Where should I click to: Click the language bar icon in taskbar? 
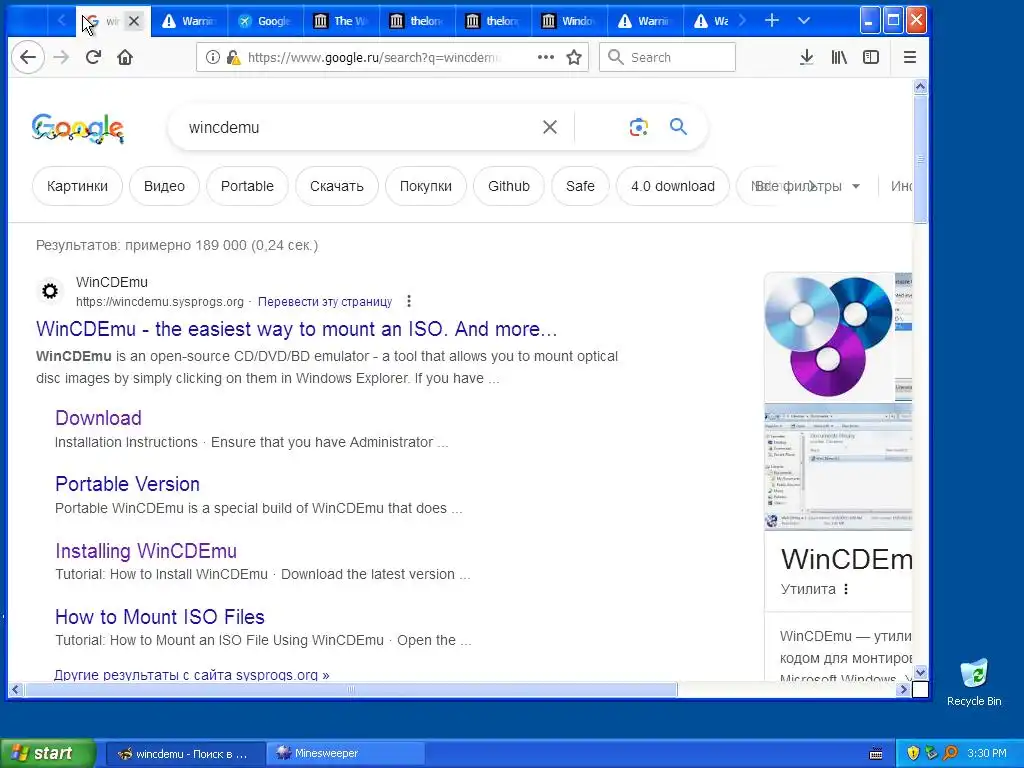pos(876,754)
